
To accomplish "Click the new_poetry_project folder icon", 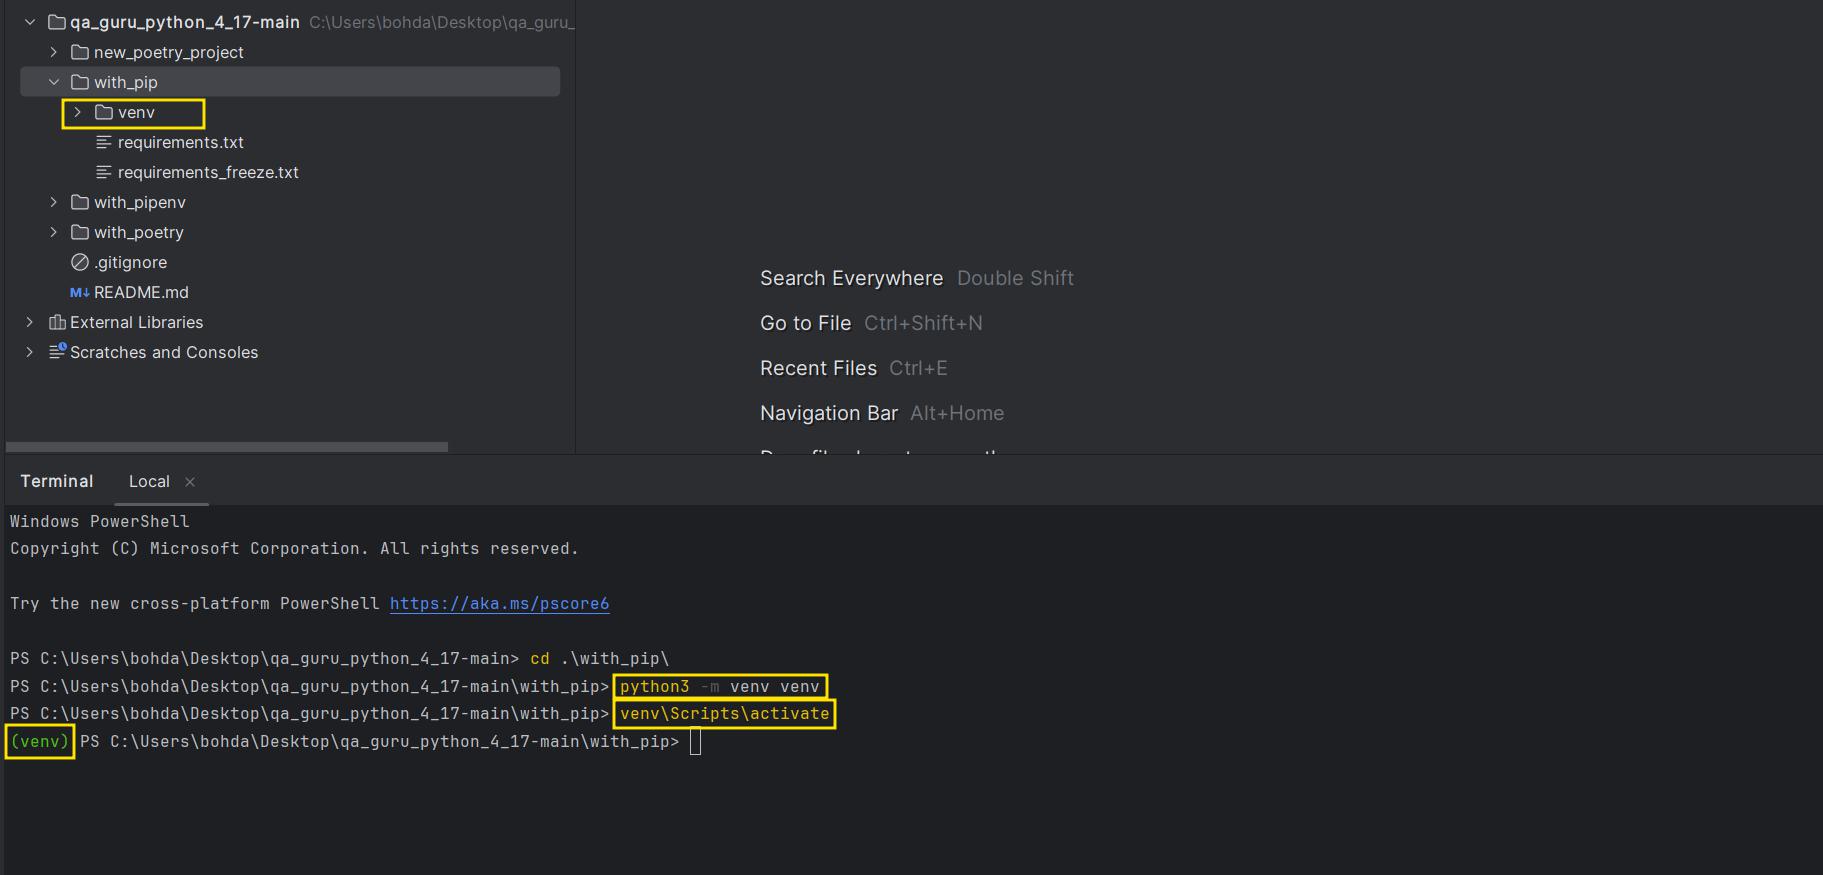I will point(80,52).
